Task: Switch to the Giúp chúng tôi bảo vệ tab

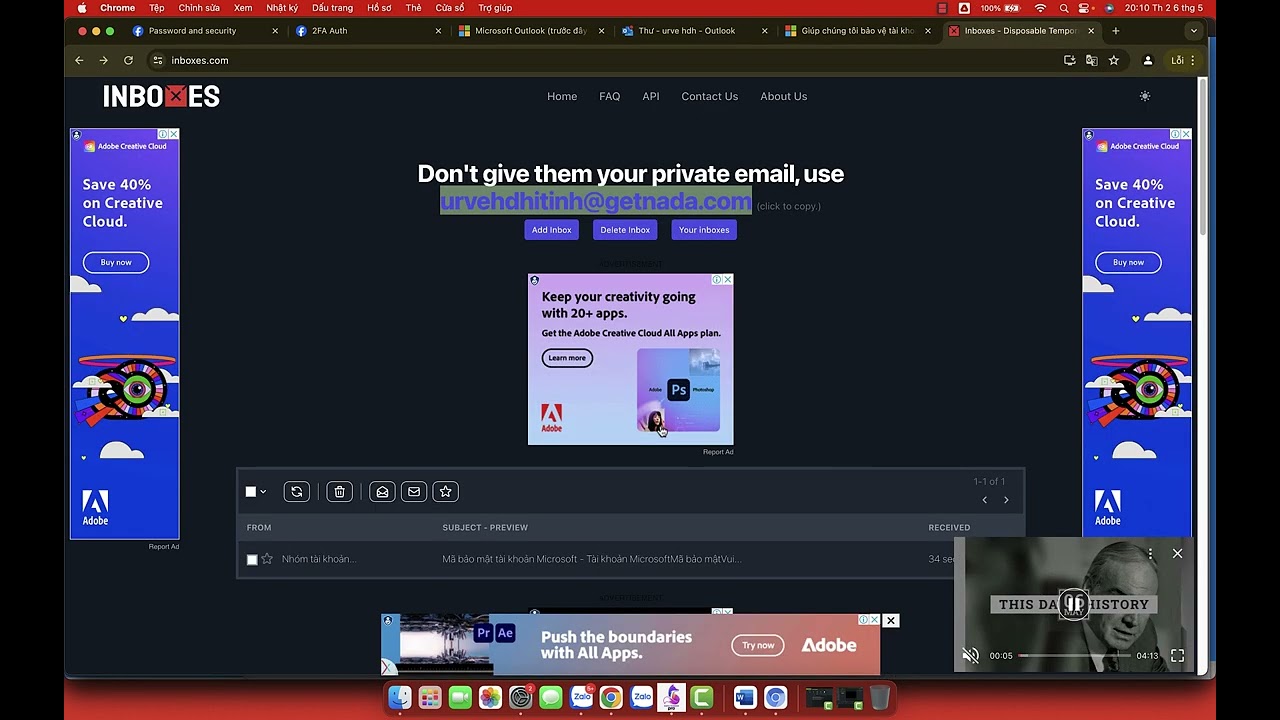Action: 857,31
